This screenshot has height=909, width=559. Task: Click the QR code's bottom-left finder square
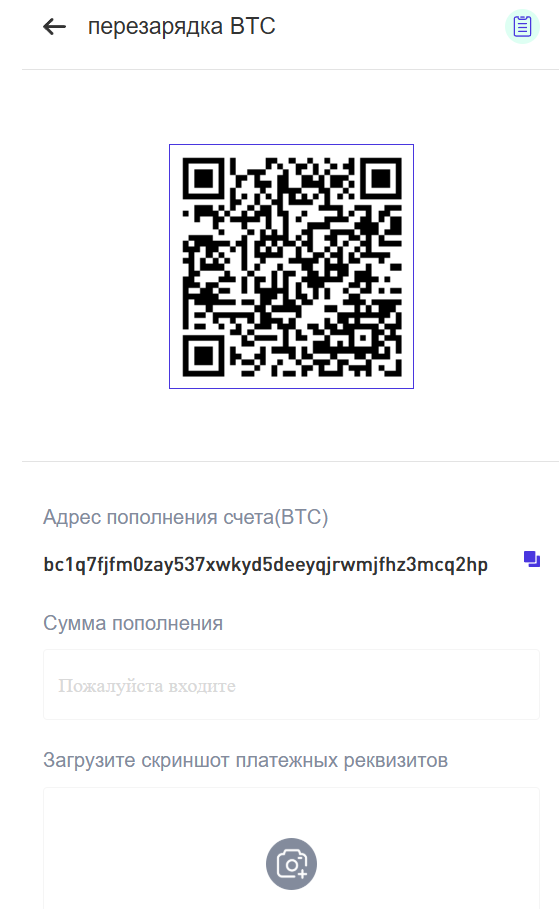point(203,355)
